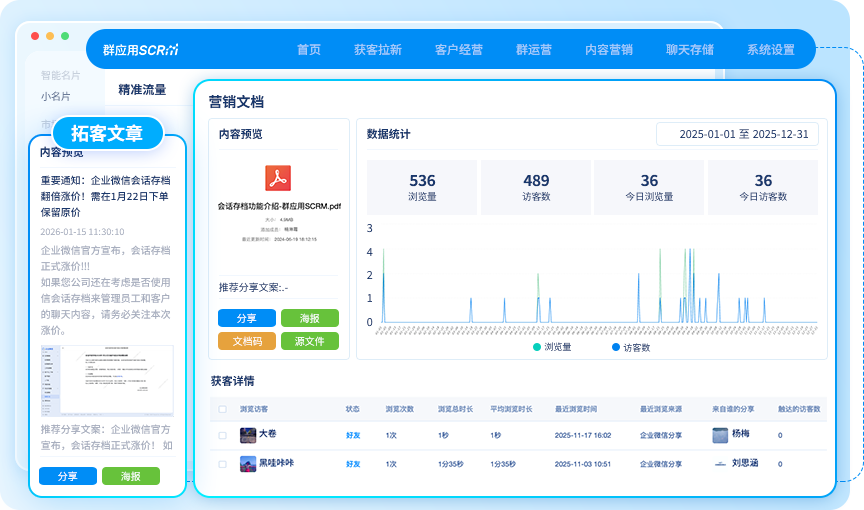Click the red PDF file icon
864x510 pixels.
[278, 178]
